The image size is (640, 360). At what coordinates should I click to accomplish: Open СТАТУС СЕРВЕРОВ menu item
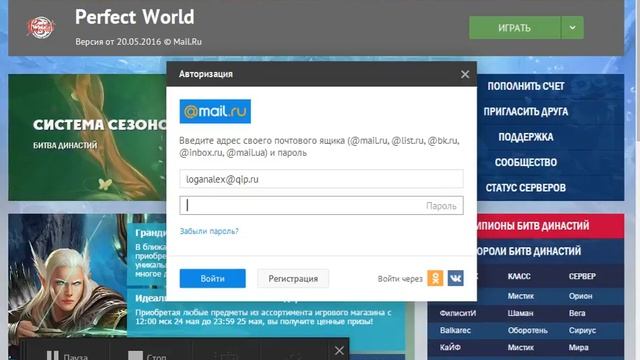tap(526, 187)
